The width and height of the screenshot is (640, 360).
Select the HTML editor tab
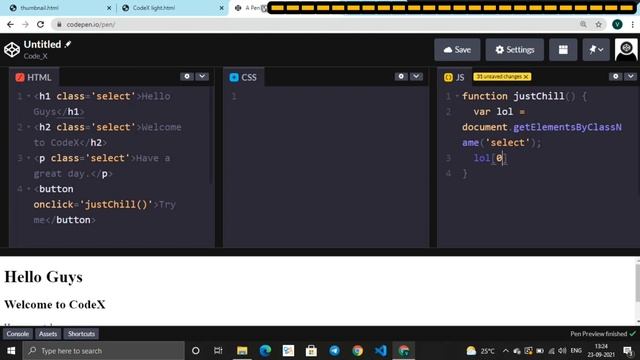(x=34, y=77)
